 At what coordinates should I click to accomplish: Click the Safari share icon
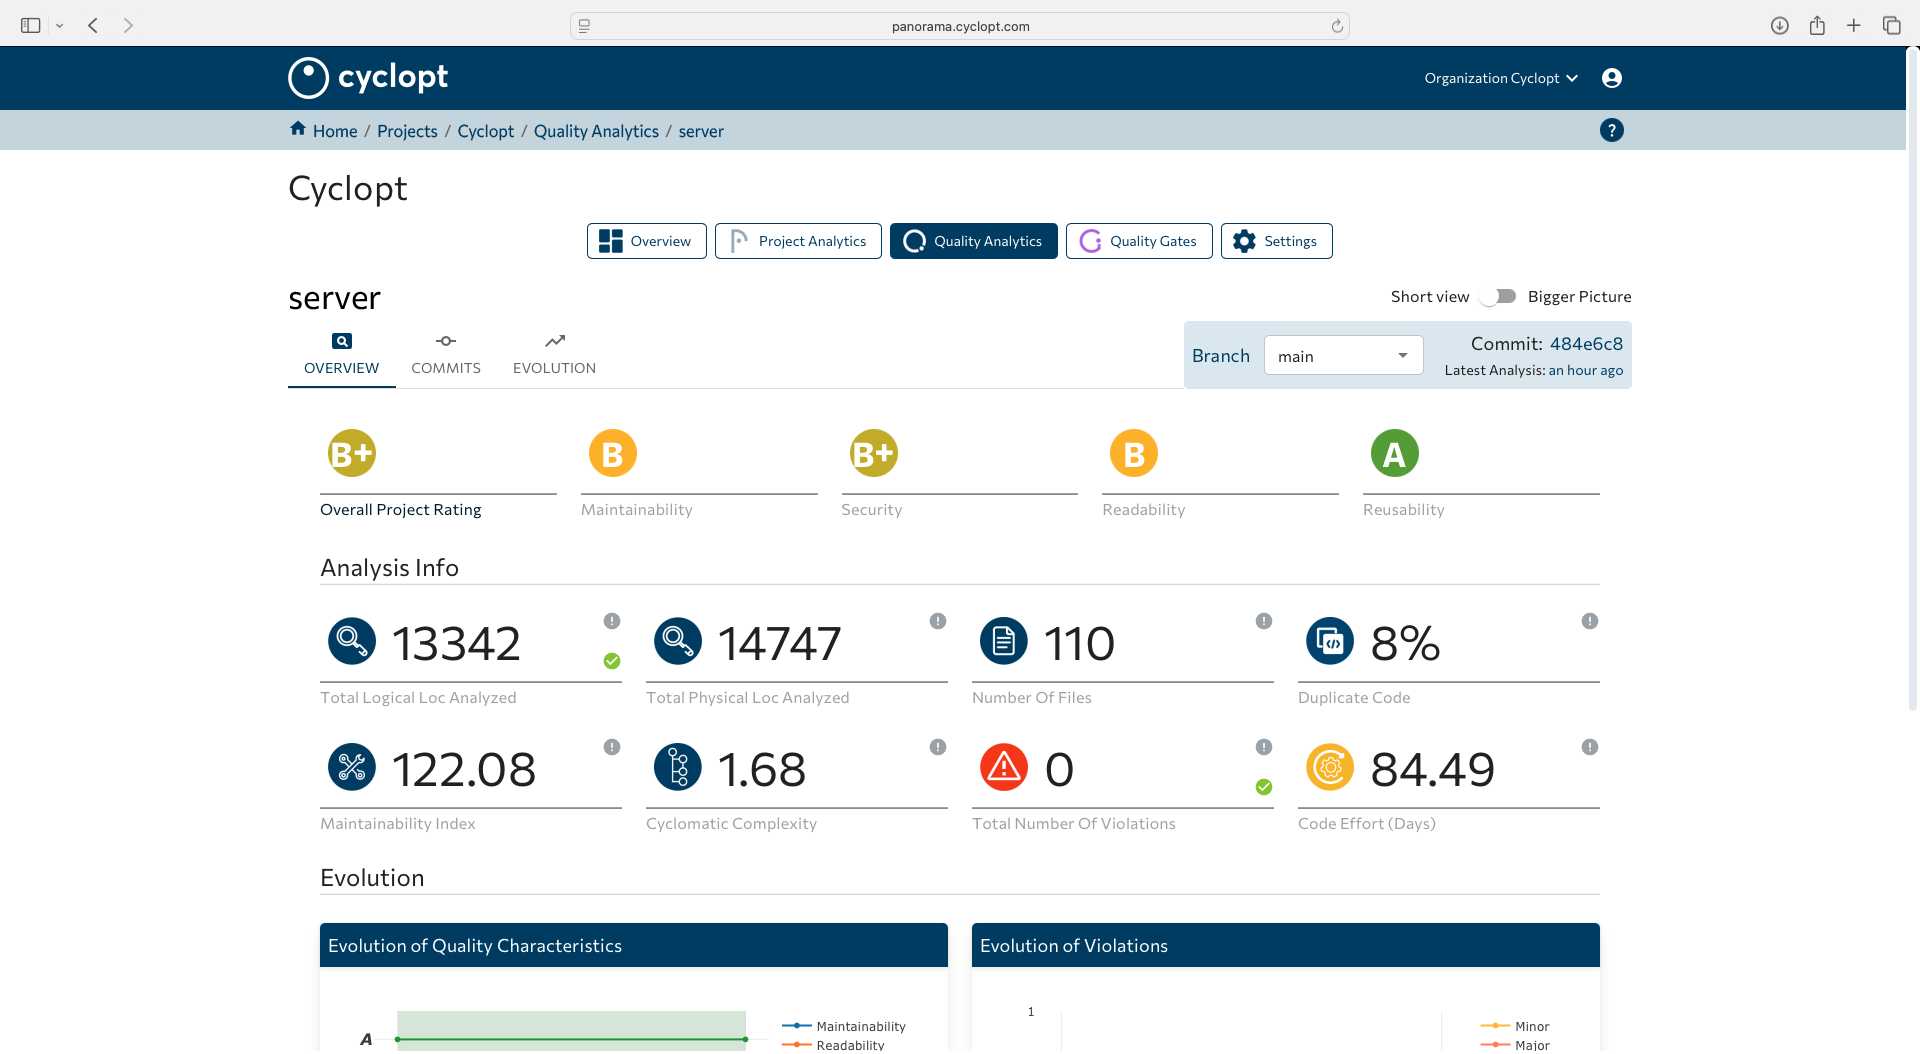[1817, 26]
